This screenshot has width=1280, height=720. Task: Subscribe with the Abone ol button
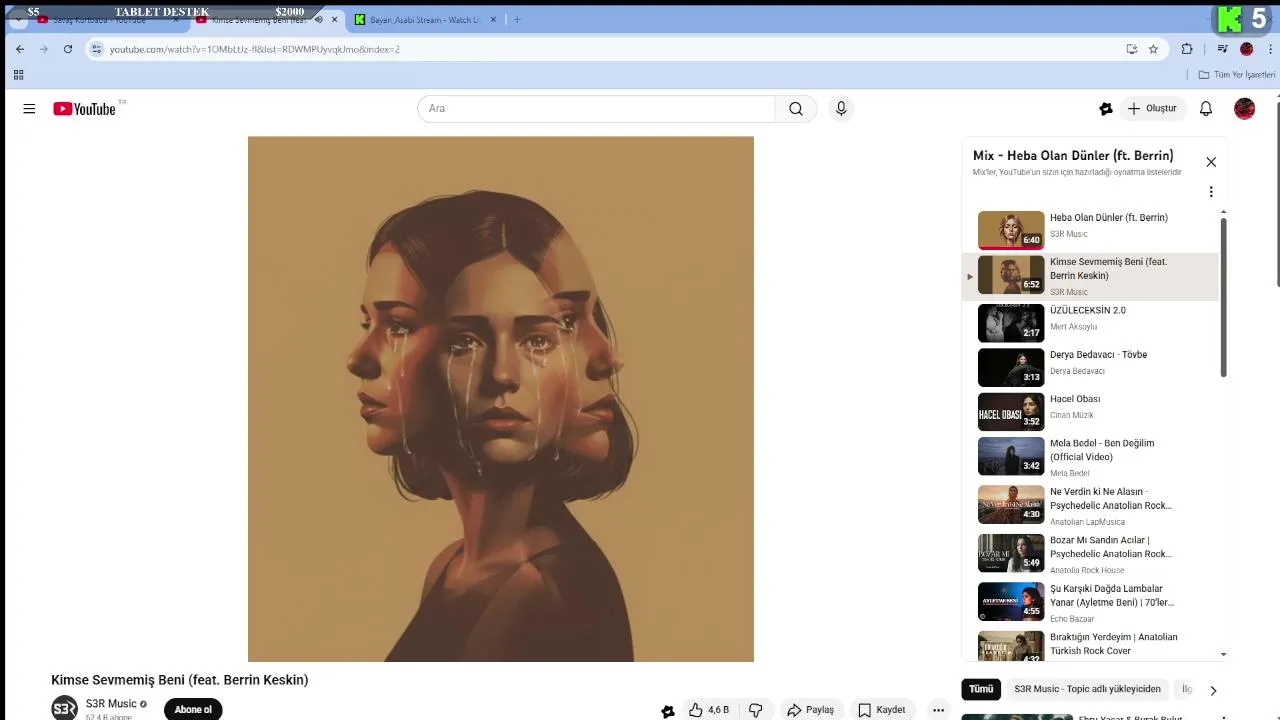pos(193,710)
